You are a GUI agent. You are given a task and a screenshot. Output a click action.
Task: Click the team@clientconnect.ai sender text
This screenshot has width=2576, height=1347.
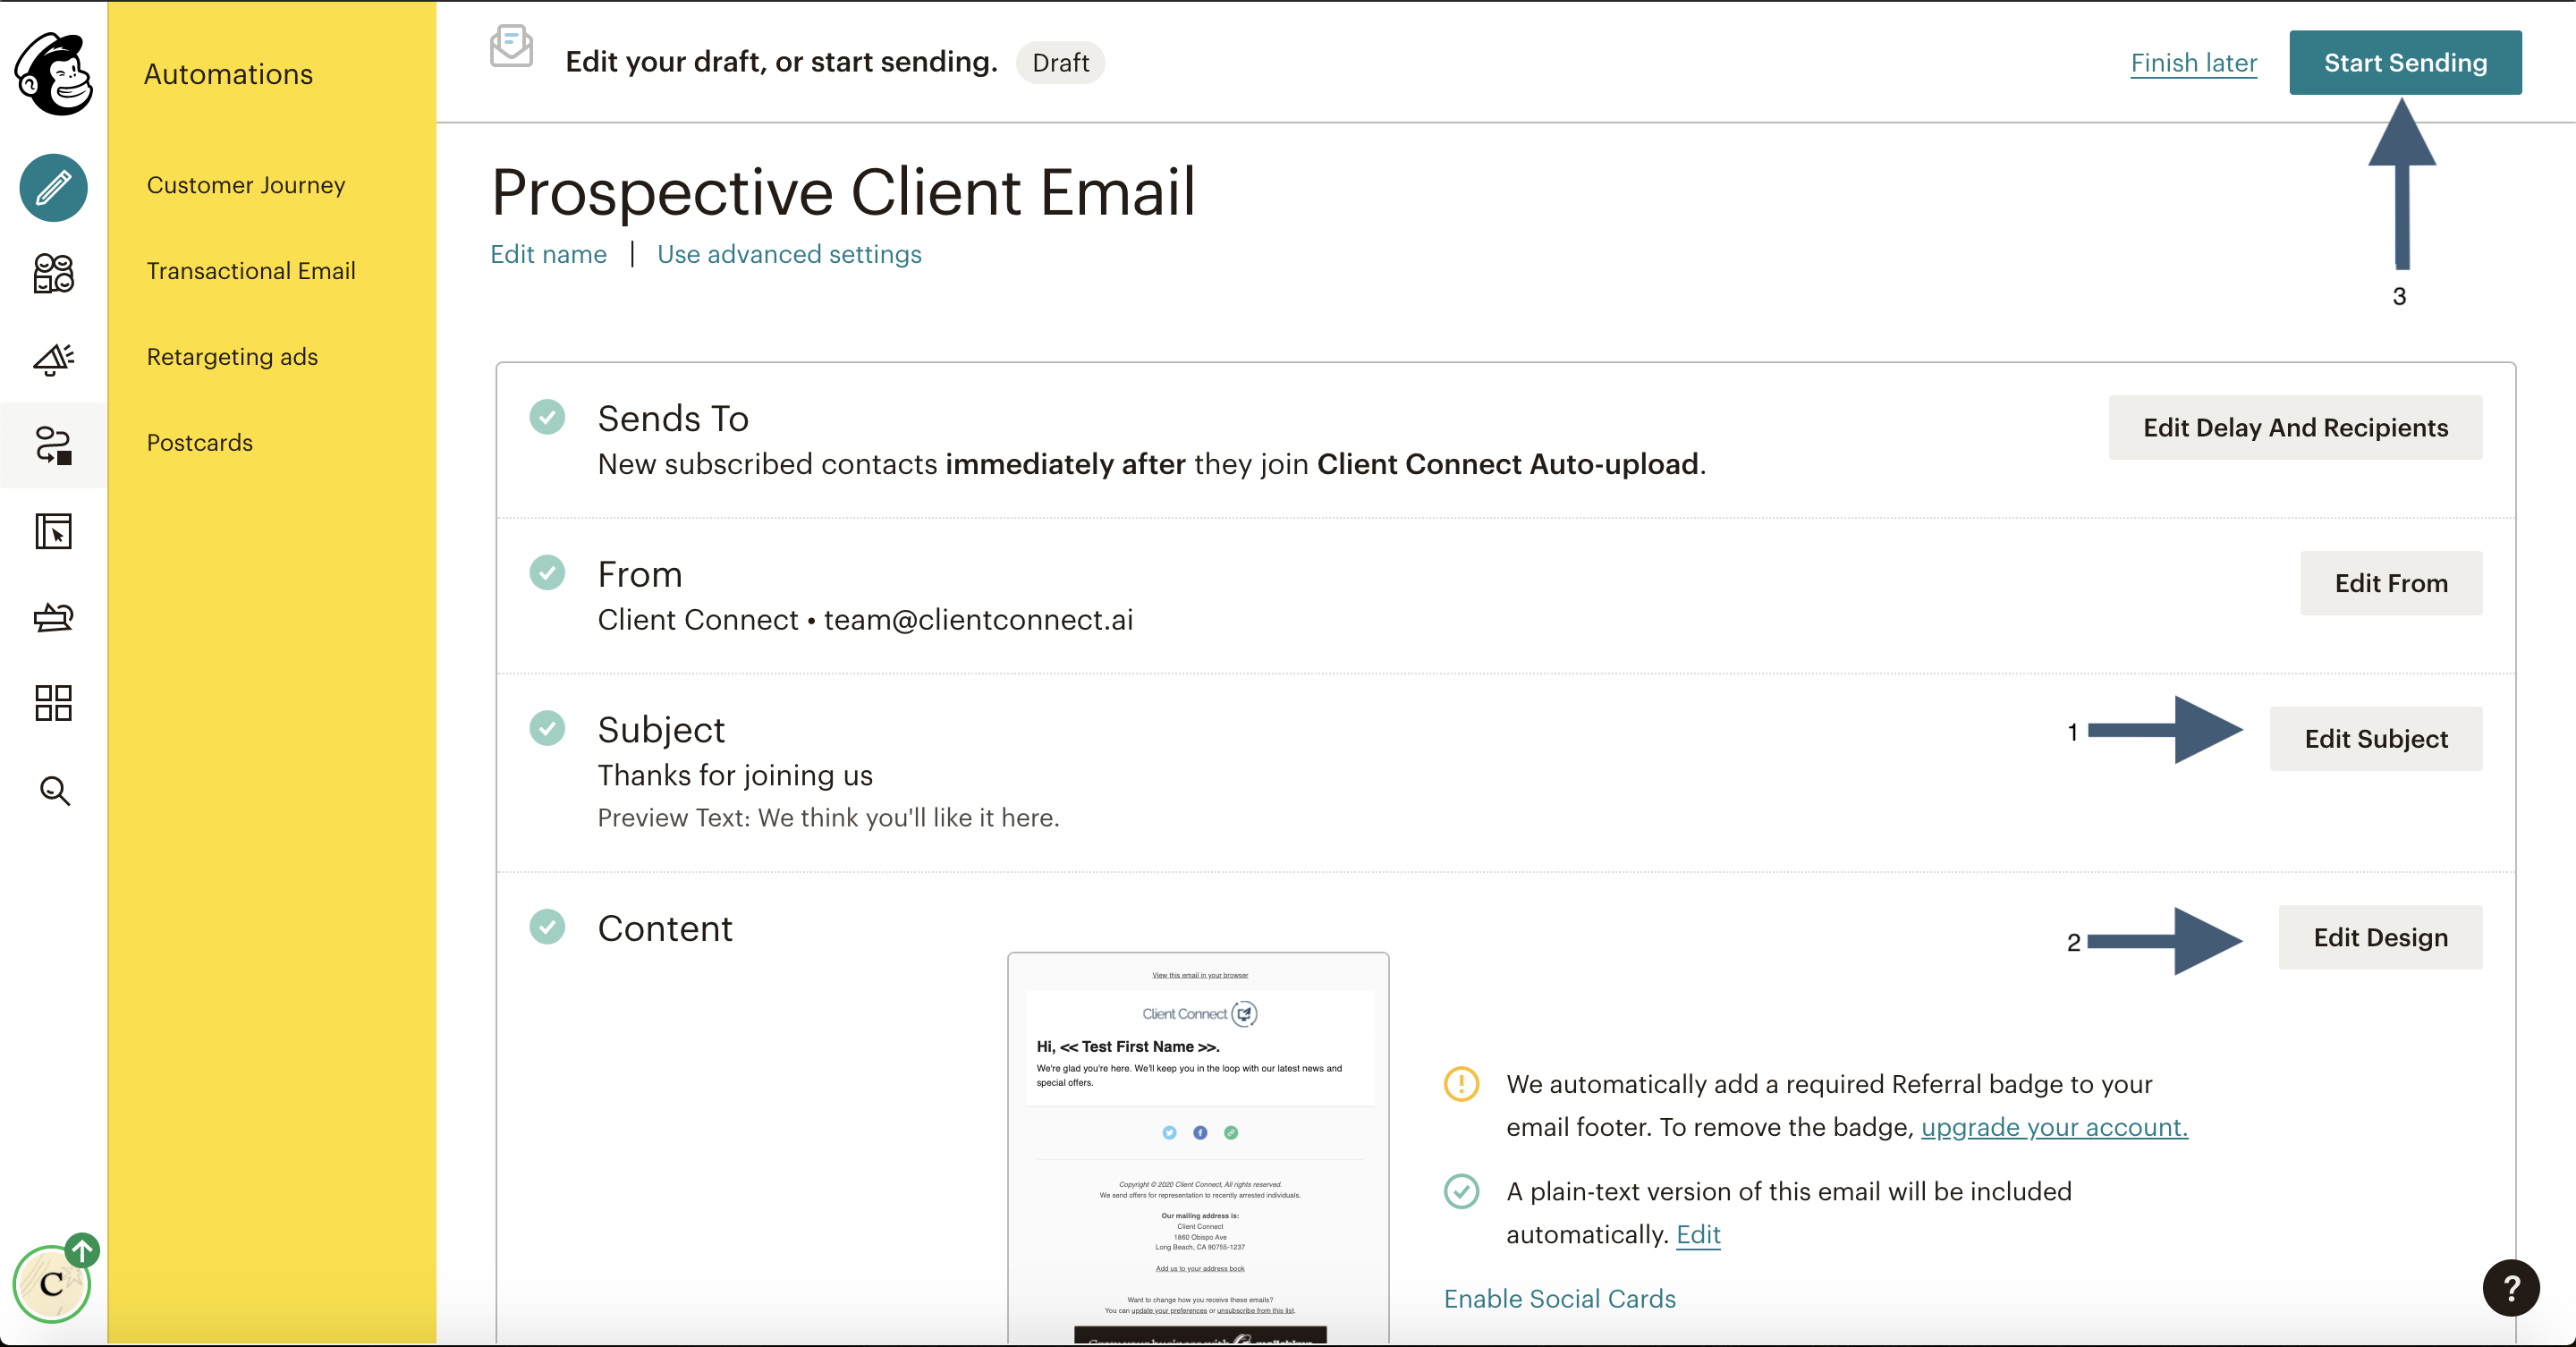click(x=978, y=620)
